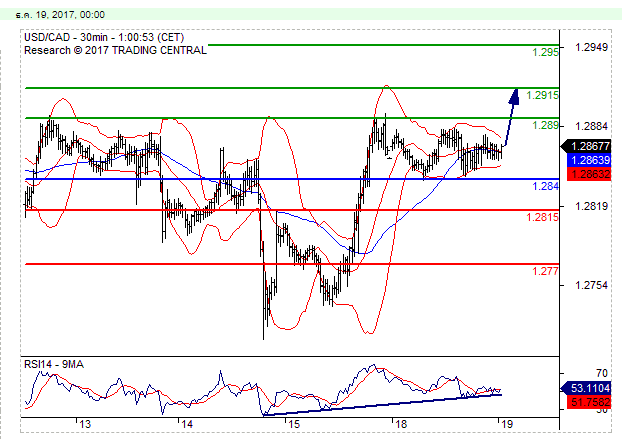The width and height of the screenshot is (622, 439).
Task: Click the date axis label 19
Action: pos(507,424)
